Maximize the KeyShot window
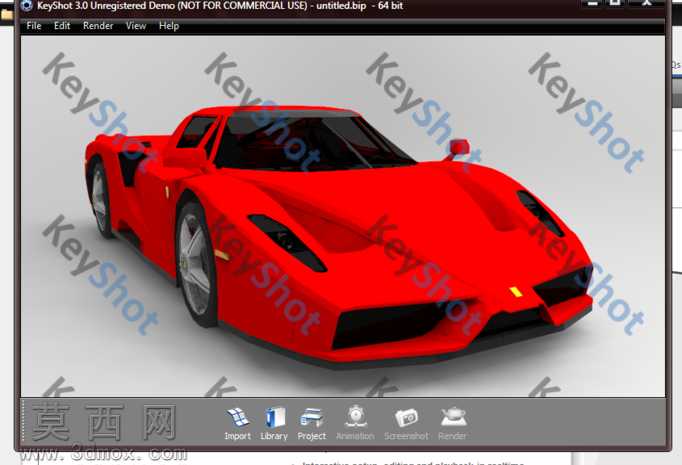This screenshot has width=682, height=465. click(x=615, y=3)
